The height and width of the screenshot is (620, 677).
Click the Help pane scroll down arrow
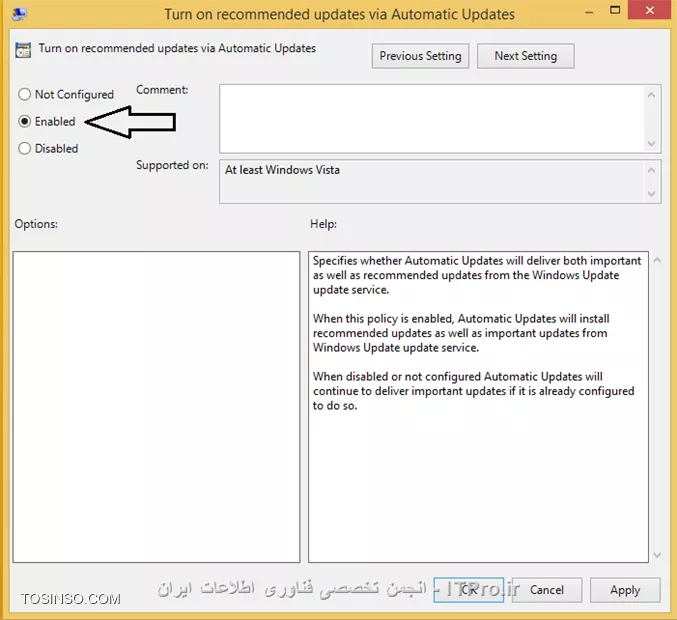[657, 555]
